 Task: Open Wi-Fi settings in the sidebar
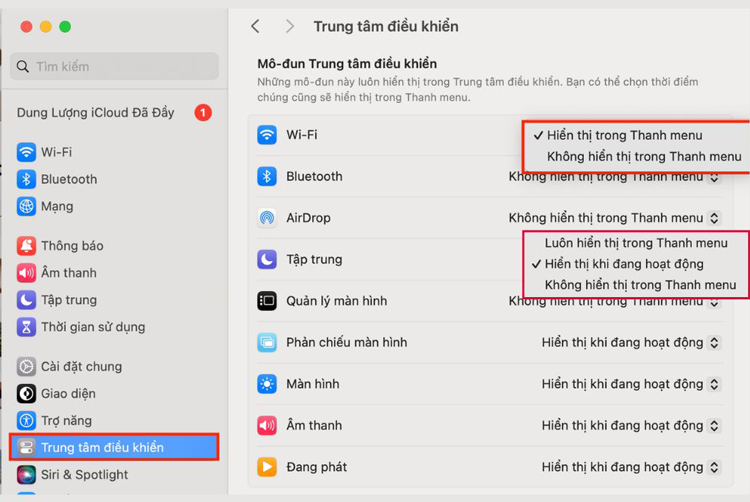pyautogui.click(x=44, y=152)
